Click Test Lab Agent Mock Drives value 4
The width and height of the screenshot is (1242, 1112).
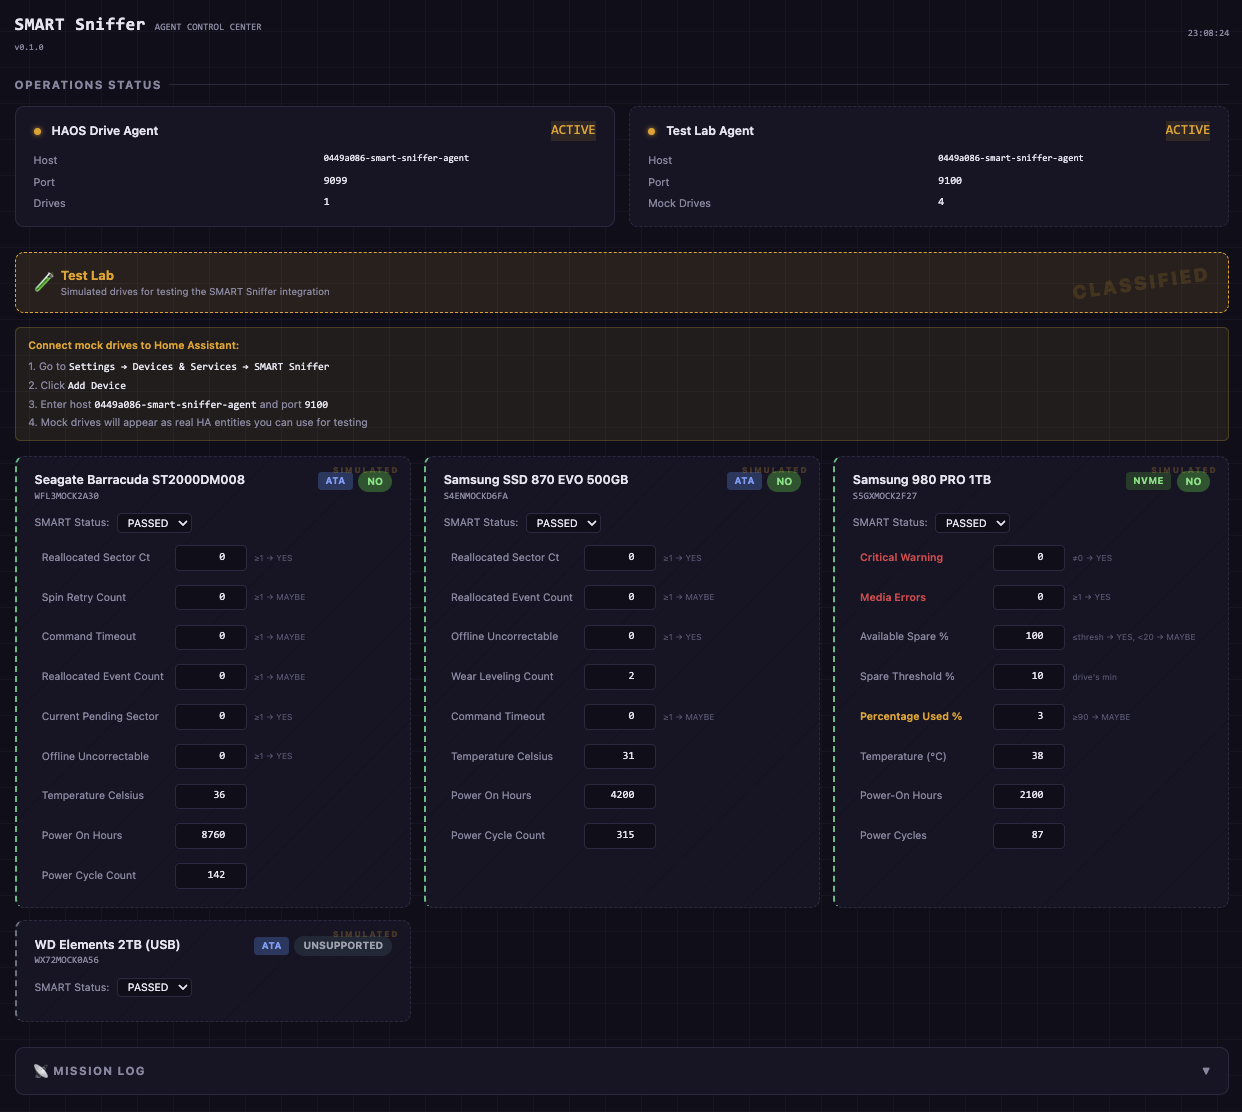coord(941,202)
